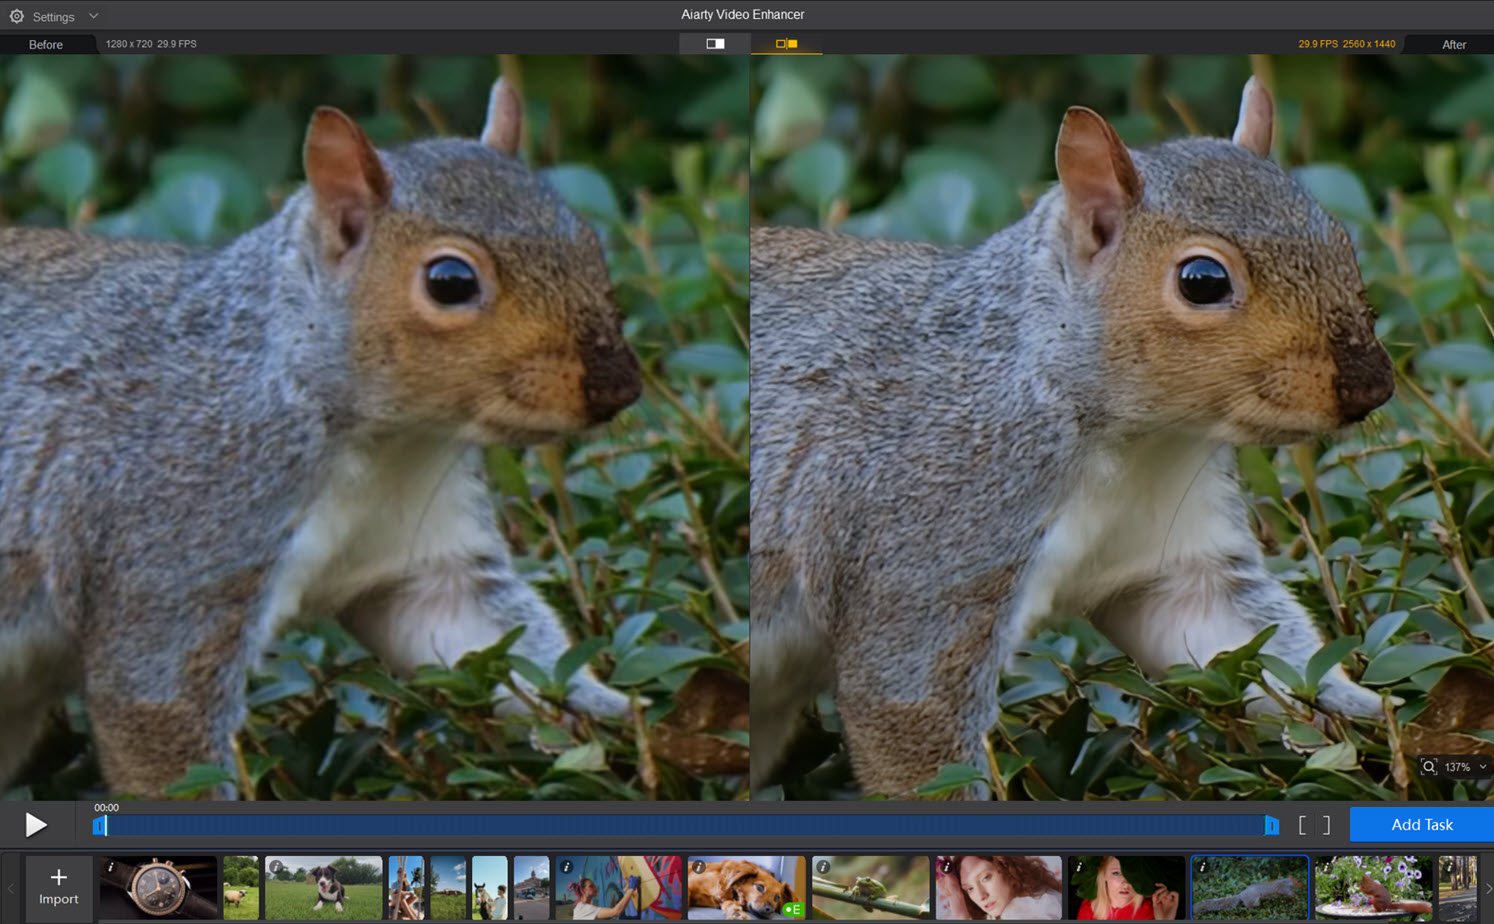
Task: Switch to the split-slider compare view icon
Action: (x=715, y=44)
